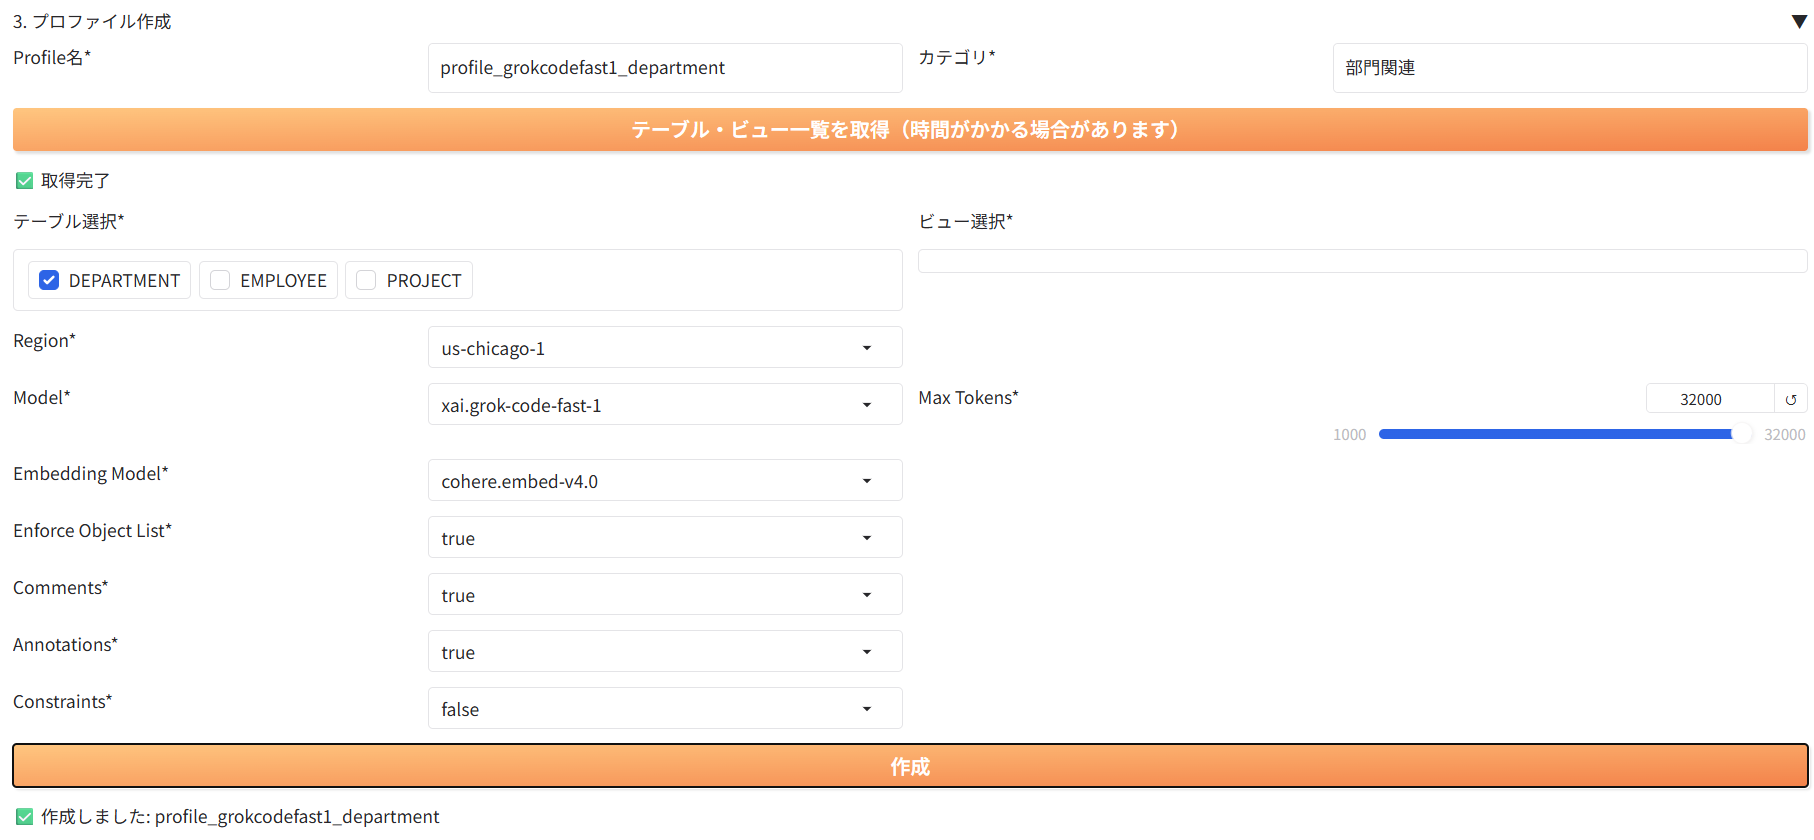This screenshot has width=1814, height=840.
Task: Adjust the Max Tokens slider
Action: click(1565, 434)
